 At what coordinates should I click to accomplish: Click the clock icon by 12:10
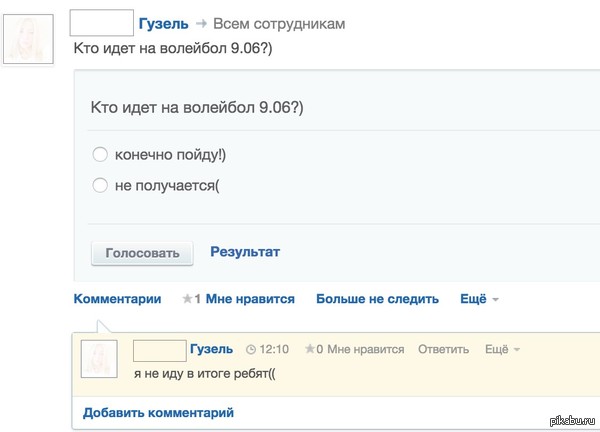click(x=251, y=350)
